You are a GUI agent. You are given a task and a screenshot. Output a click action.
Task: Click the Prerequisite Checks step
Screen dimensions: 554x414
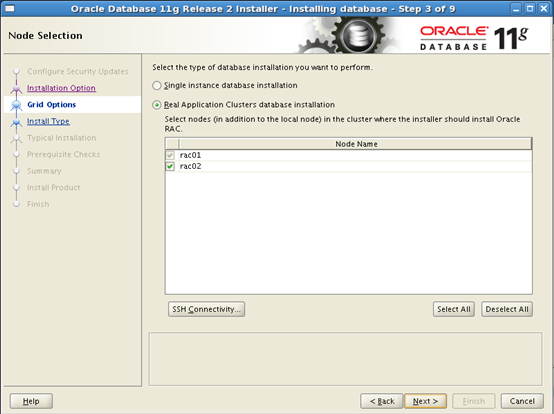[64, 154]
